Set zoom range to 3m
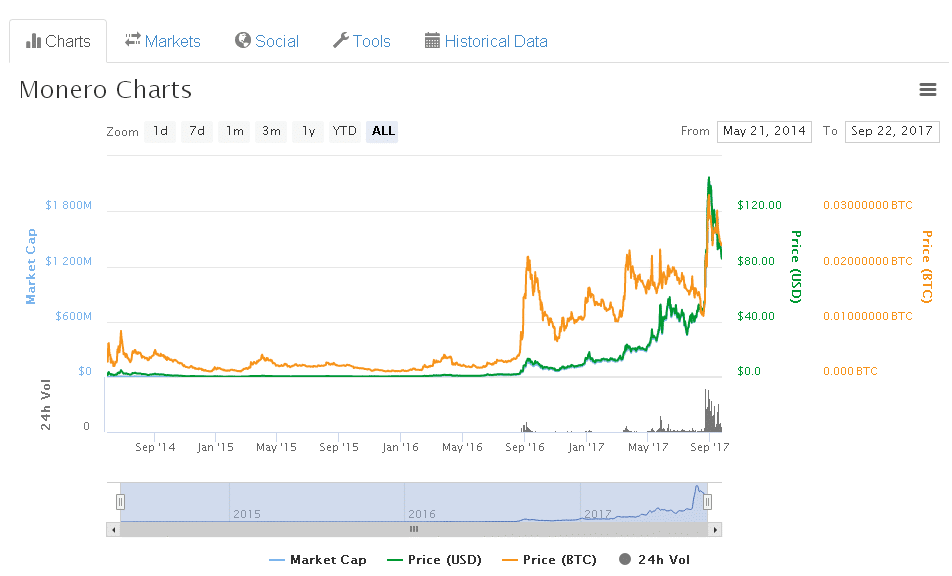The image size is (952, 576). click(x=271, y=131)
